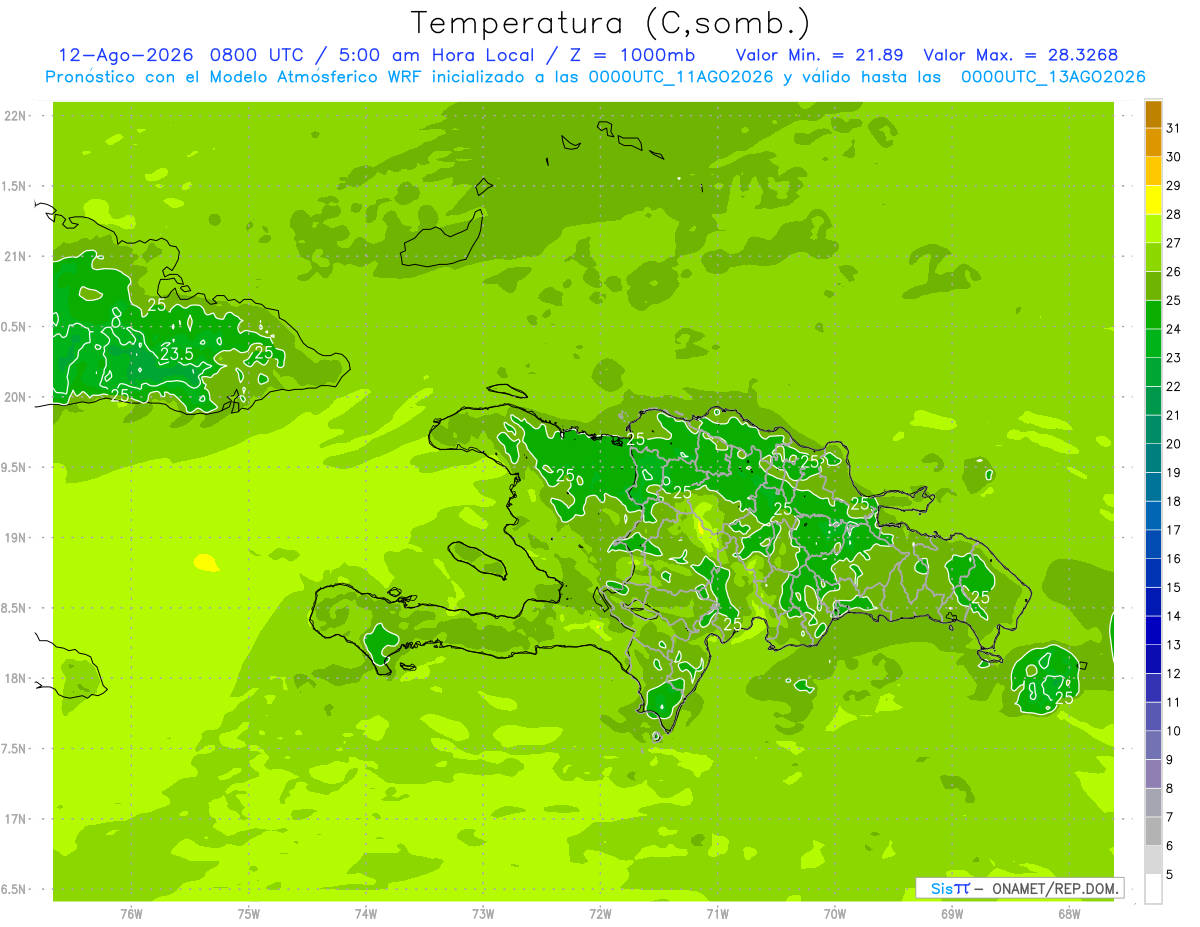Click the "17N" latitude axis label
Viewport: 1200px width, 927px height.
[x=16, y=819]
